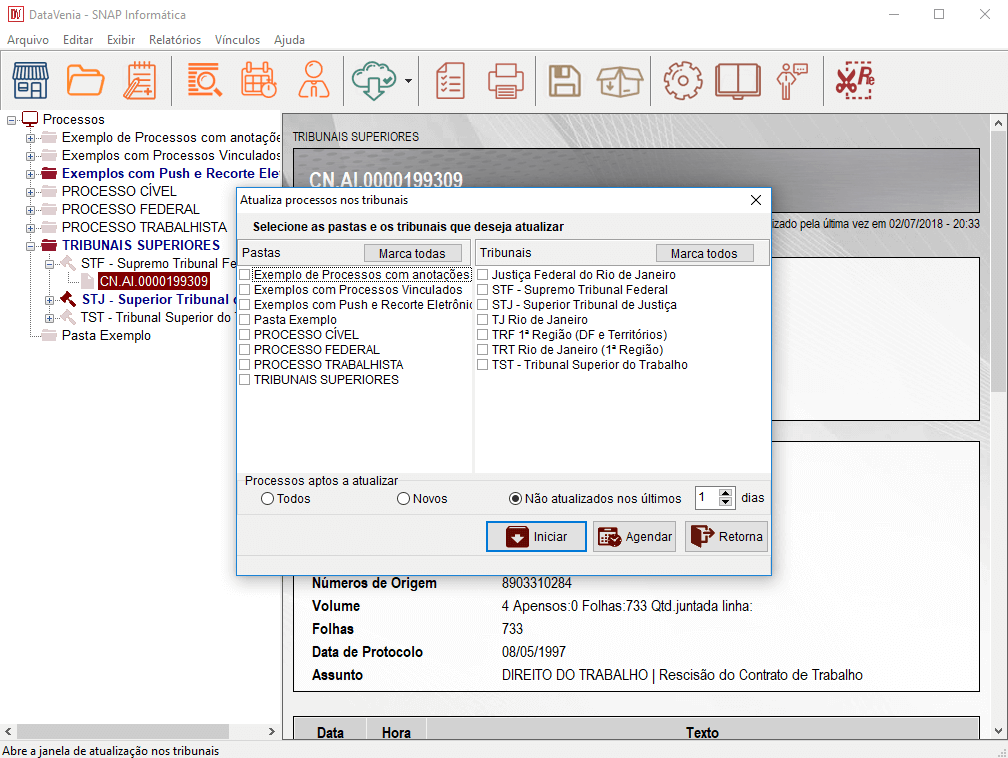The image size is (1008, 758).
Task: Click the tree panel horizontal scrollbar thumb
Action: [123, 732]
